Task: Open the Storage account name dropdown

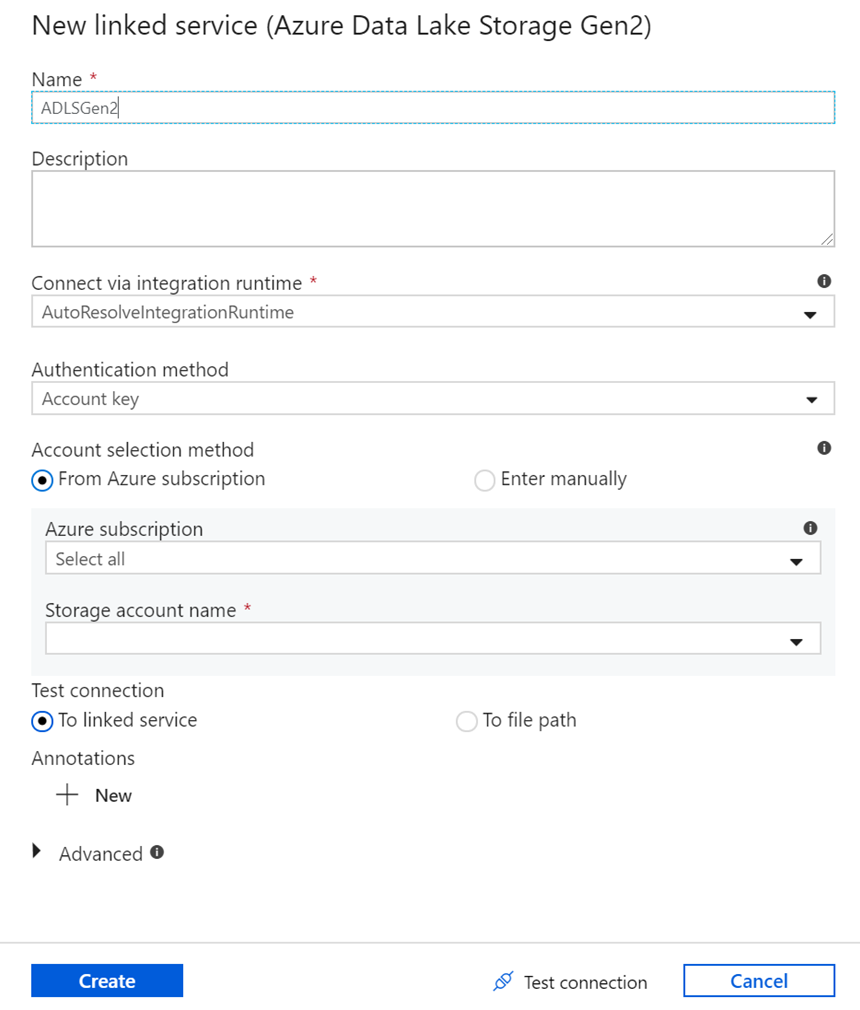Action: click(x=797, y=638)
